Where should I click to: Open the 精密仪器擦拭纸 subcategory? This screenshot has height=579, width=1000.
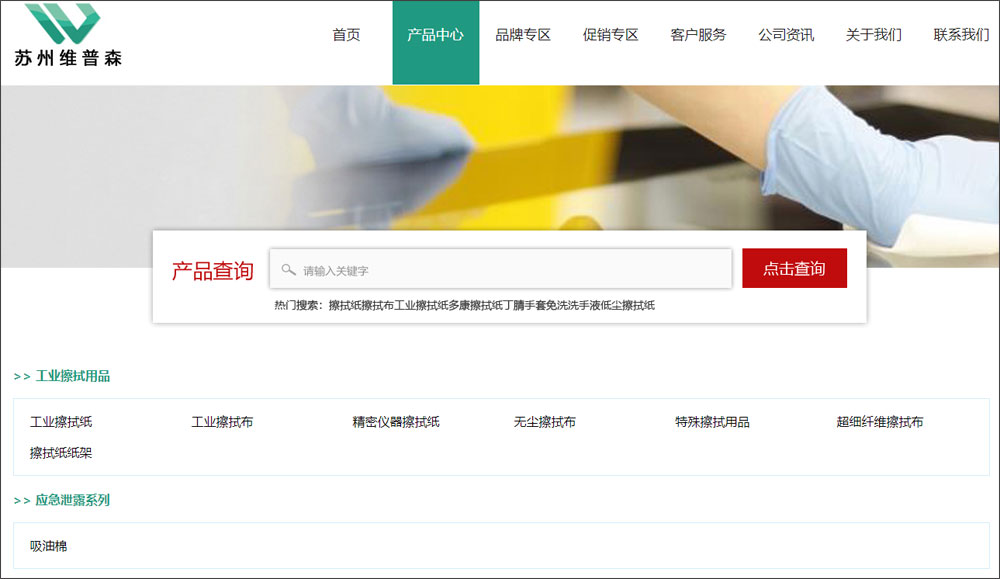396,422
